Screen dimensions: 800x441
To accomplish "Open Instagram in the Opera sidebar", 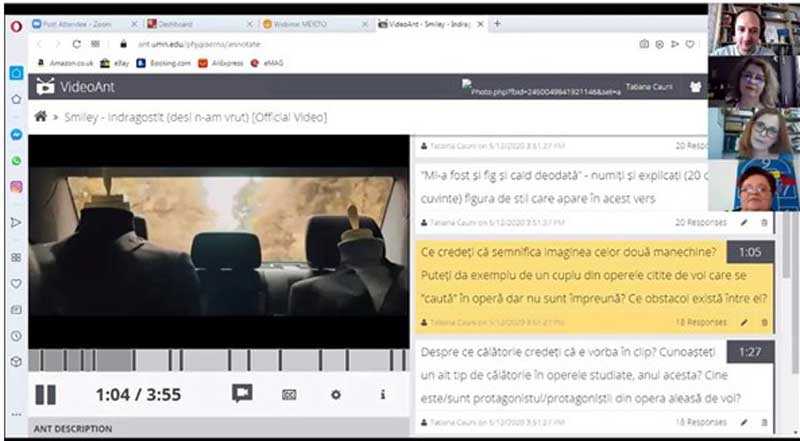I will pyautogui.click(x=16, y=187).
